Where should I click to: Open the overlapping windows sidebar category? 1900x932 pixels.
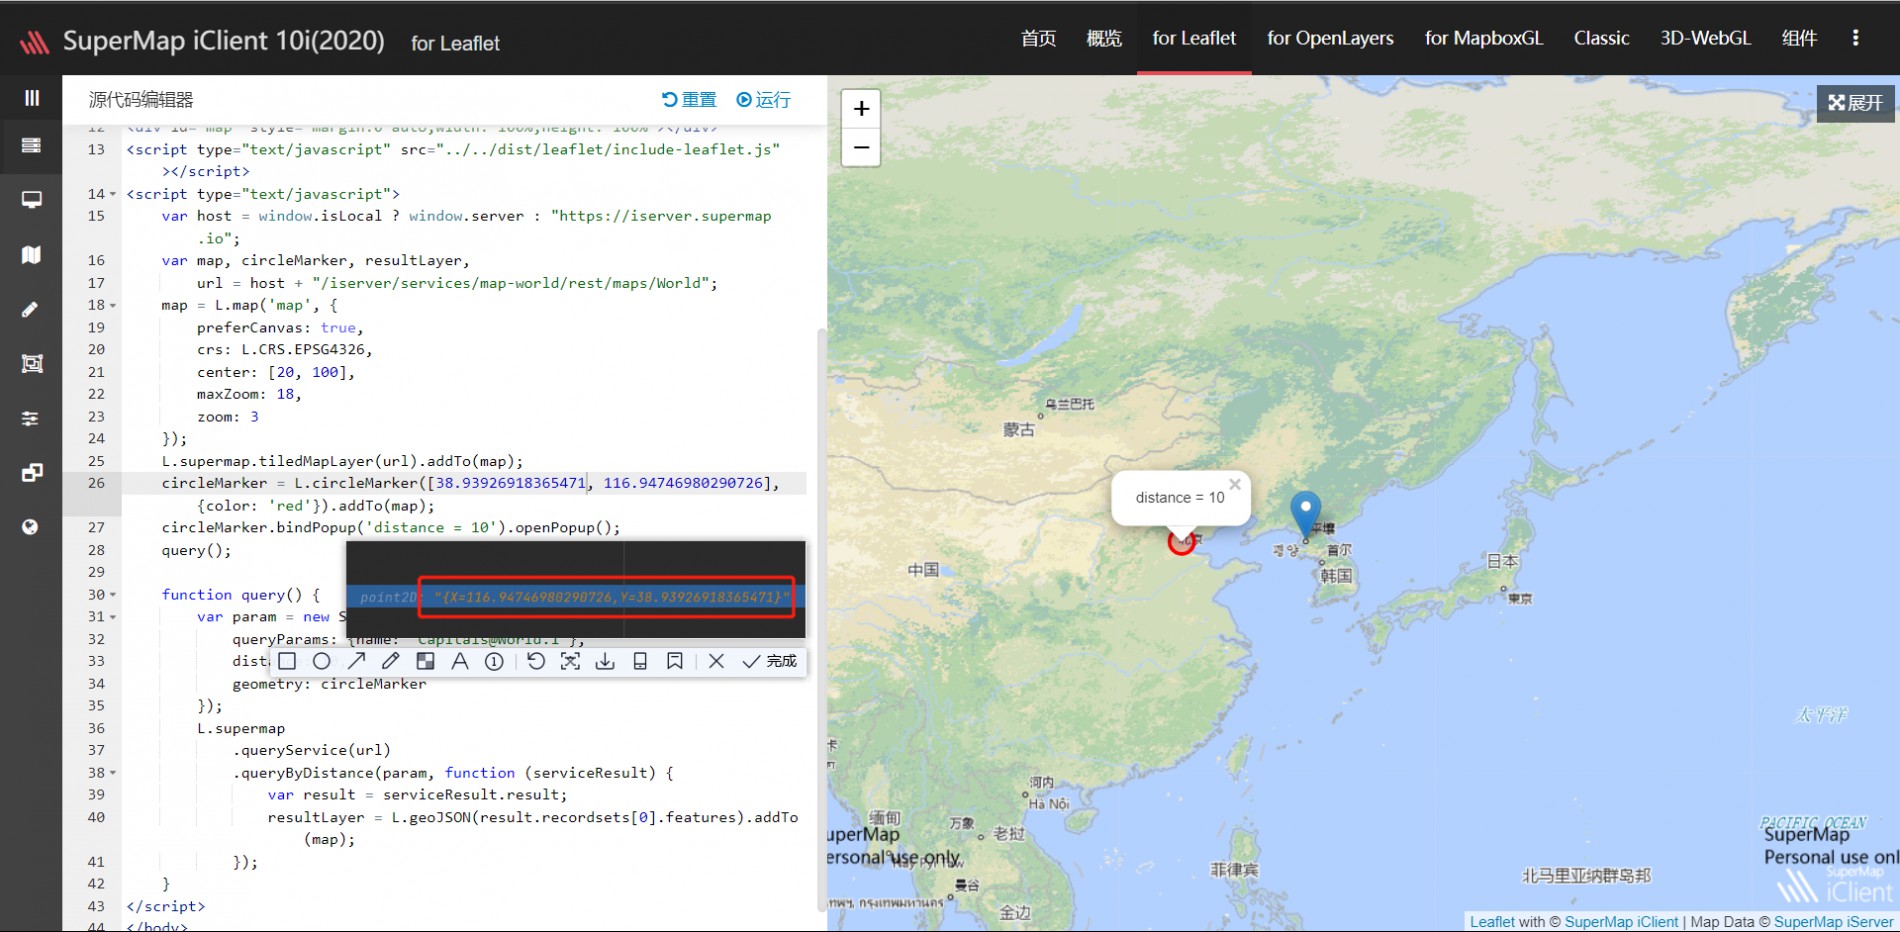31,472
